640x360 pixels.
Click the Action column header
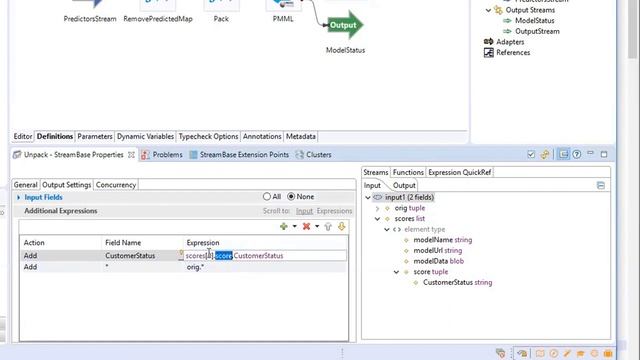(34, 242)
